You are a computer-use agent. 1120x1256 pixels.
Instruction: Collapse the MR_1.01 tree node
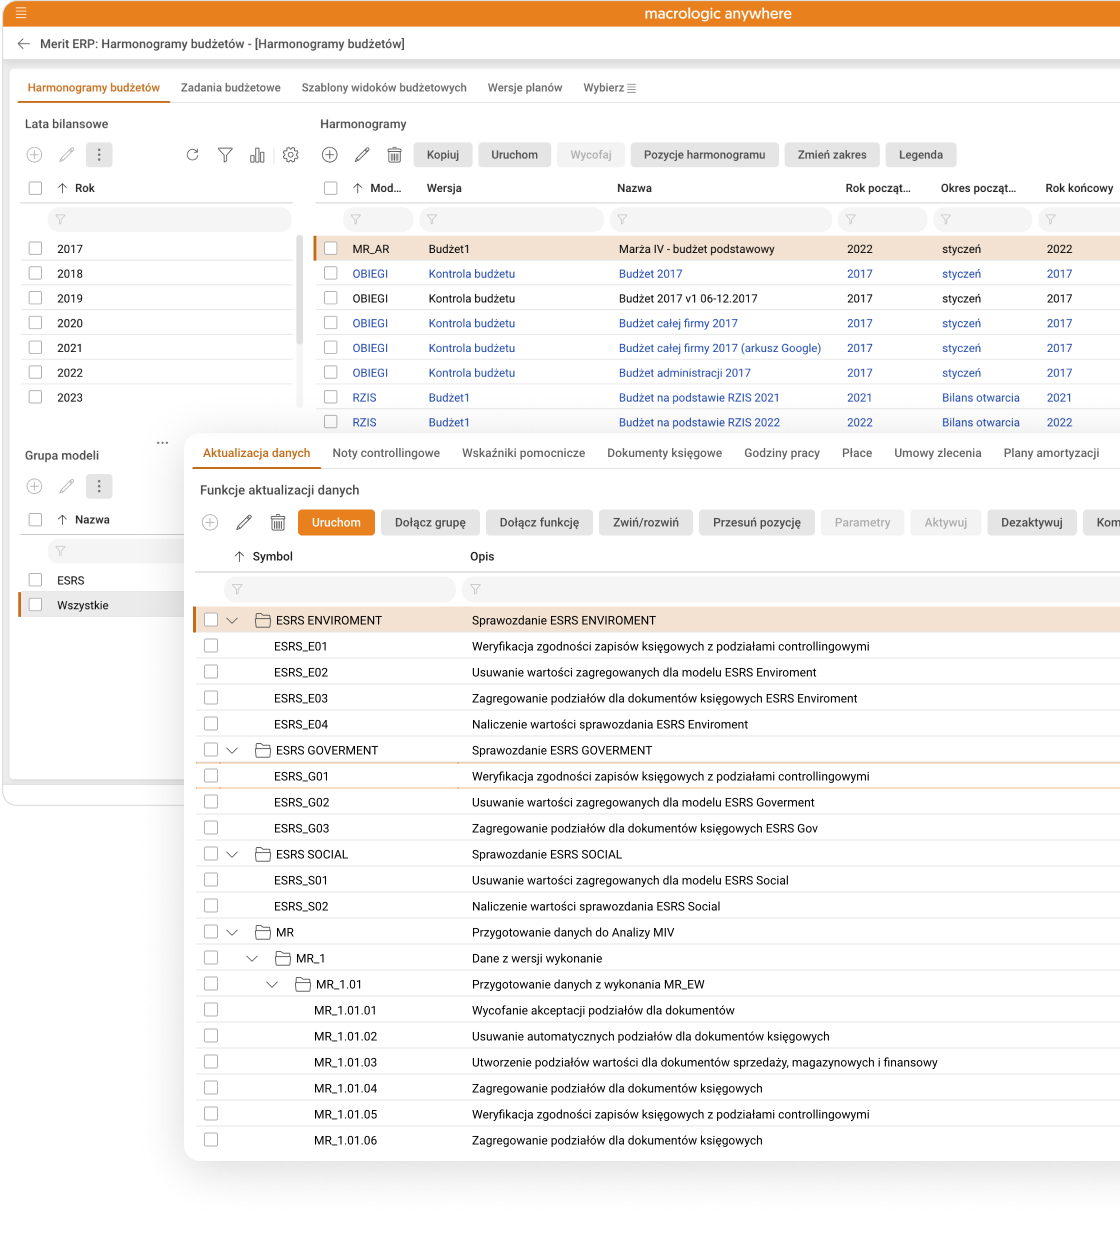pyautogui.click(x=272, y=985)
